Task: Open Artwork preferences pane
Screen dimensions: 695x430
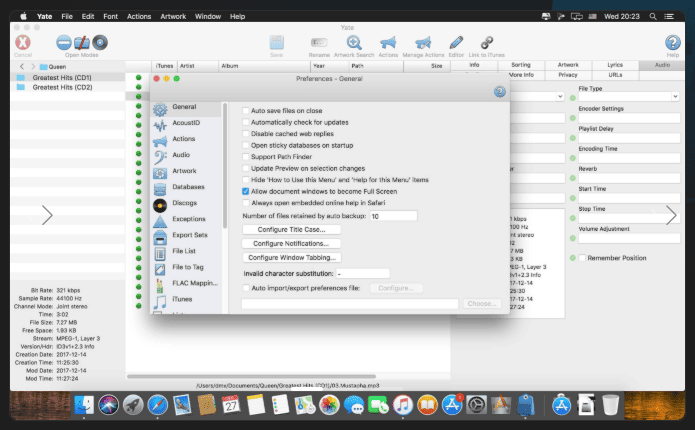Action: 187,172
